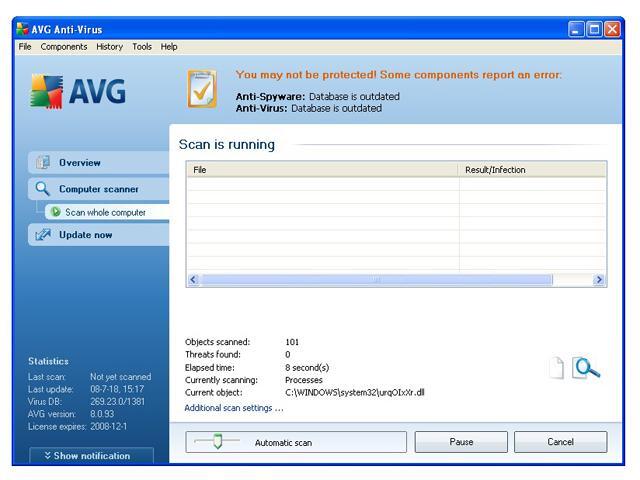Click the current object path urqOIxXr.dll
The image size is (640, 480).
pos(355,392)
